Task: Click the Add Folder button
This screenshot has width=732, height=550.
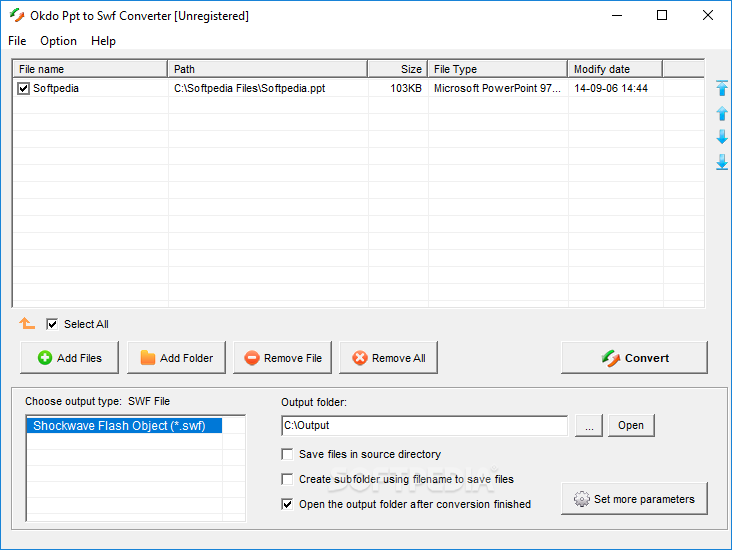Action: coord(176,358)
